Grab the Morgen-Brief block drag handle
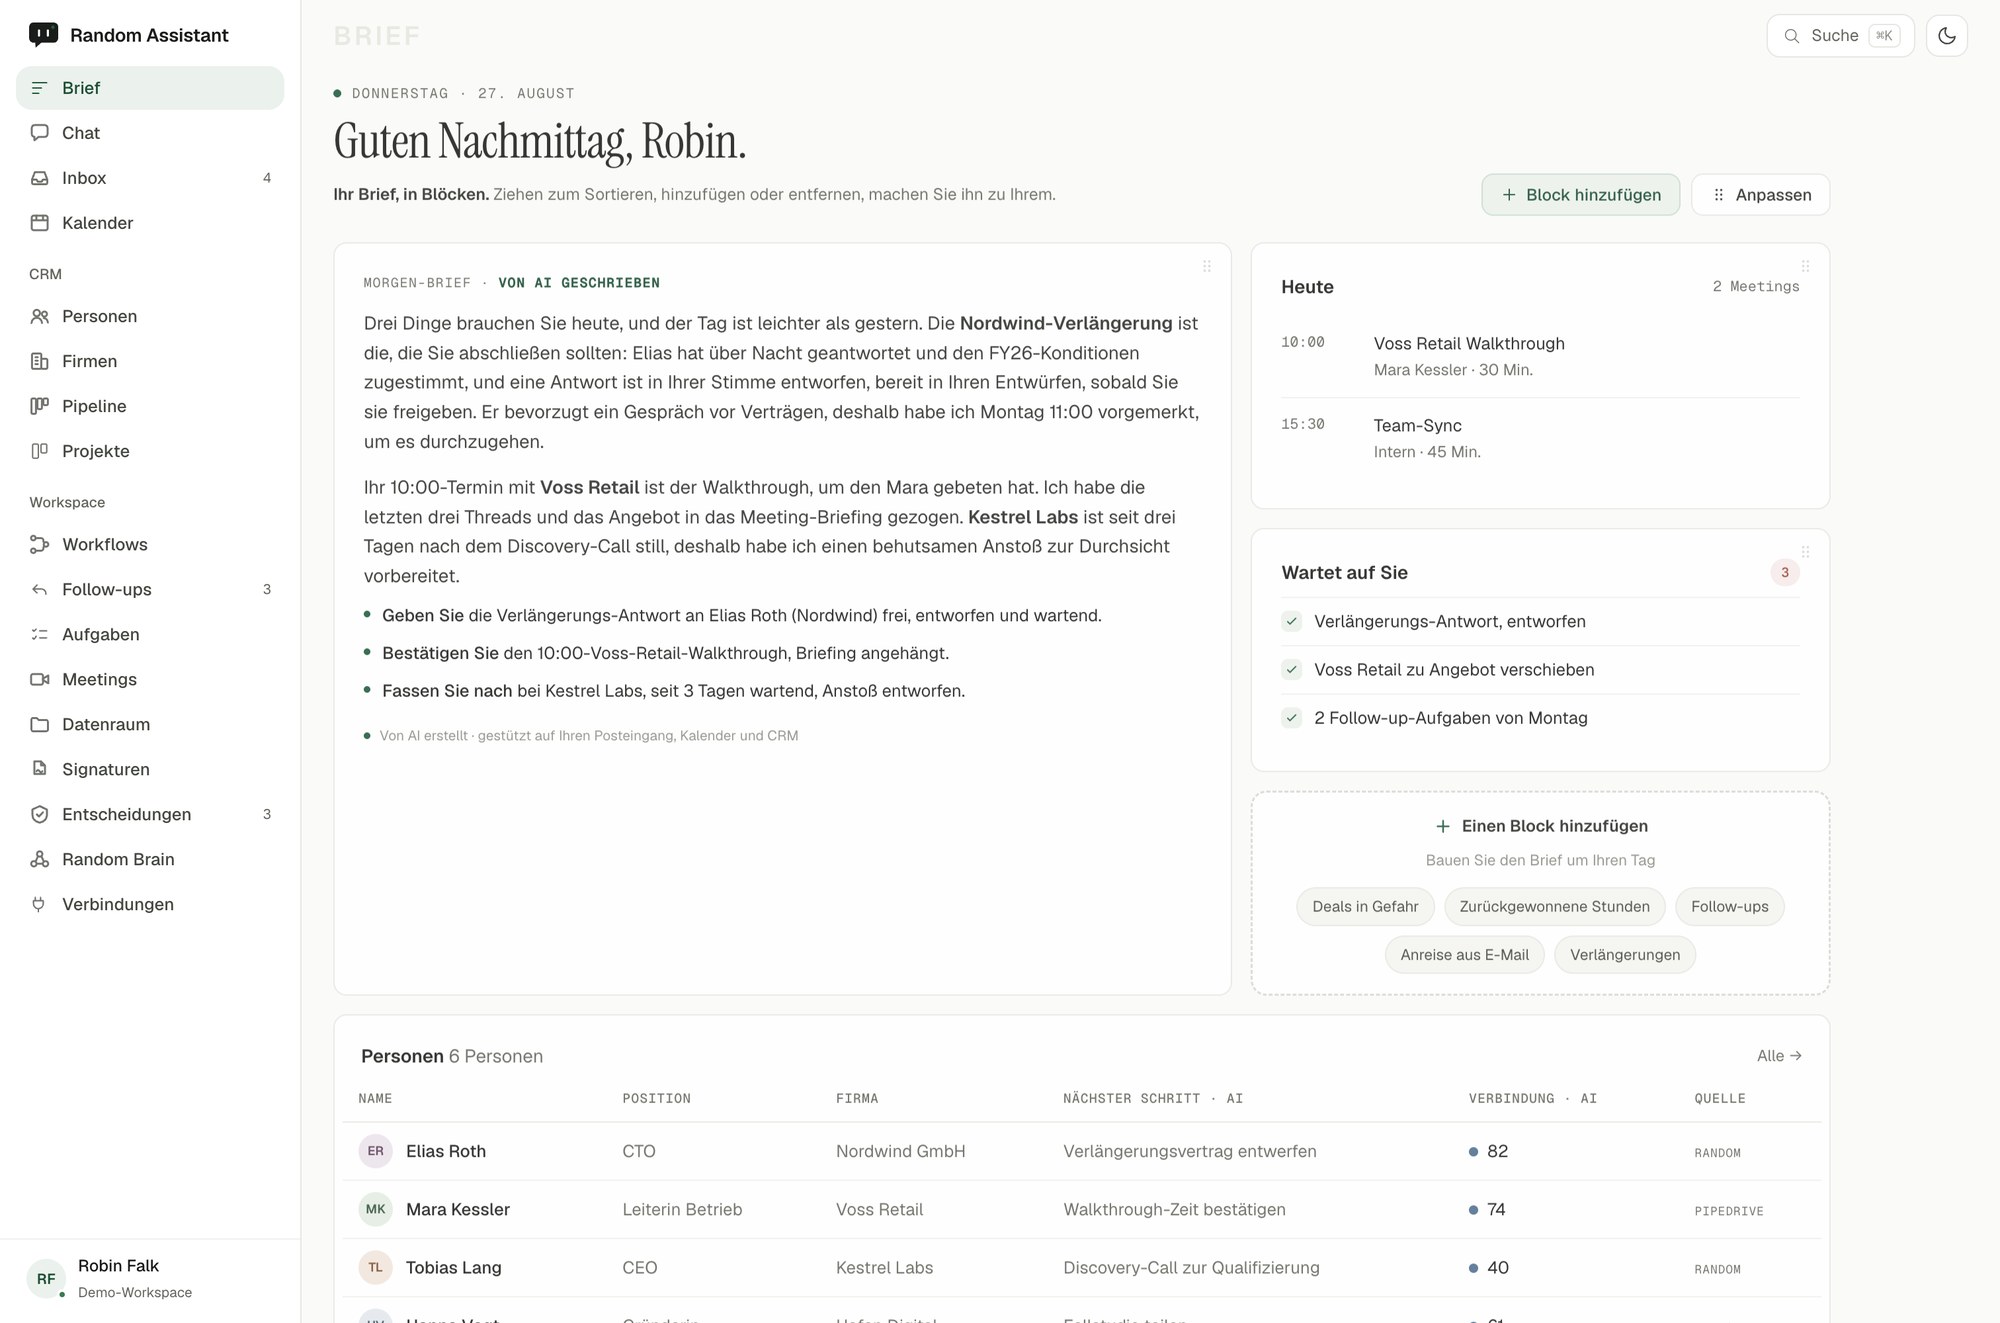Screen dimensions: 2000x1323 click(1207, 266)
